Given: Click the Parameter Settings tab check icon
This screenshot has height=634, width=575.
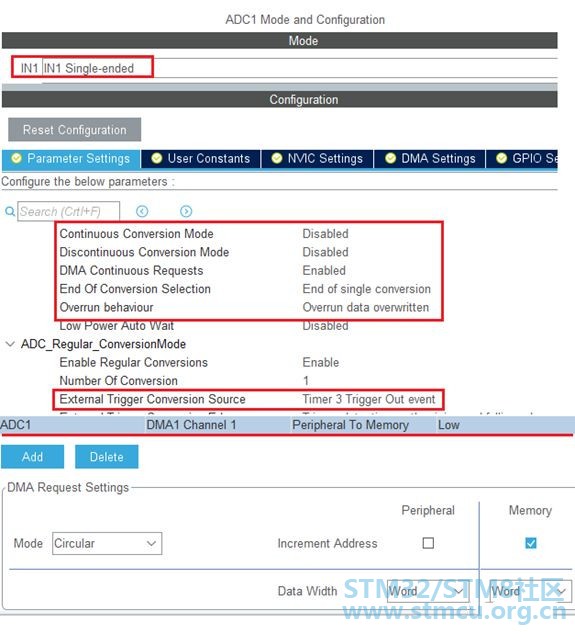Looking at the screenshot, I should [x=17, y=158].
